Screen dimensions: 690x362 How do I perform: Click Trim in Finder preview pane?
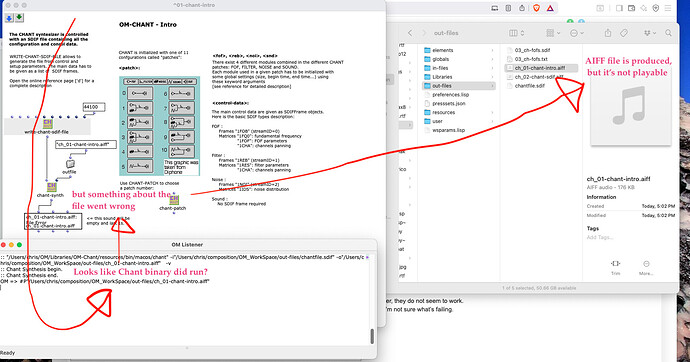[x=616, y=268]
